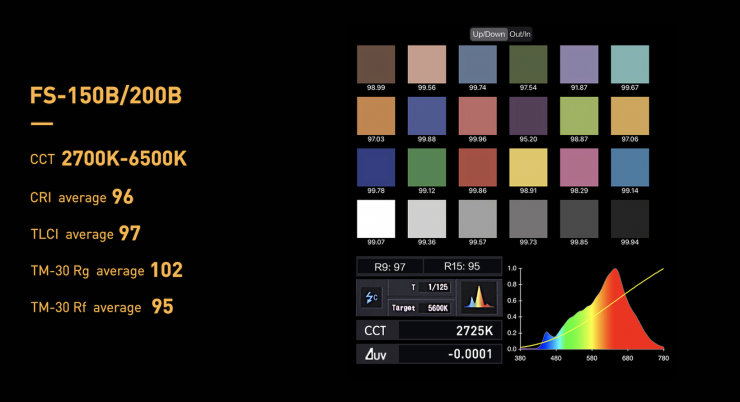Select the R9: 97 tab
This screenshot has height=402, width=740.
pyautogui.click(x=390, y=266)
